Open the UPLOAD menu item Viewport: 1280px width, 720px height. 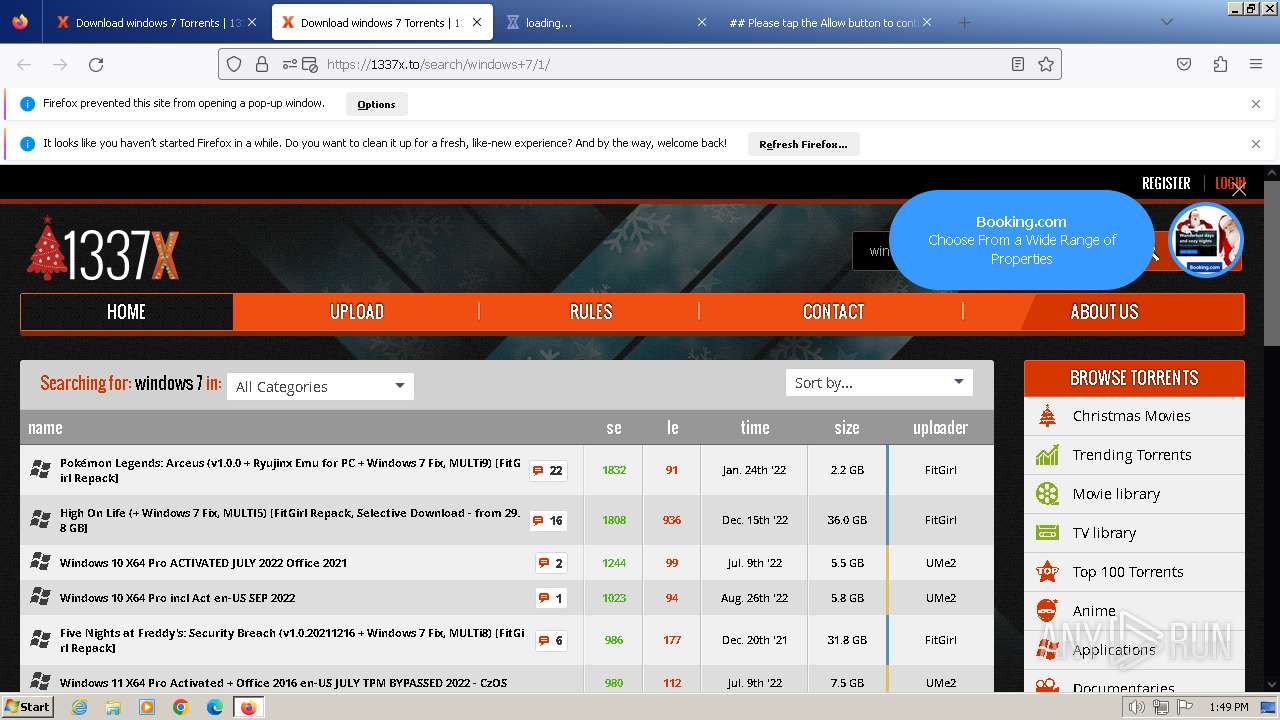[357, 312]
